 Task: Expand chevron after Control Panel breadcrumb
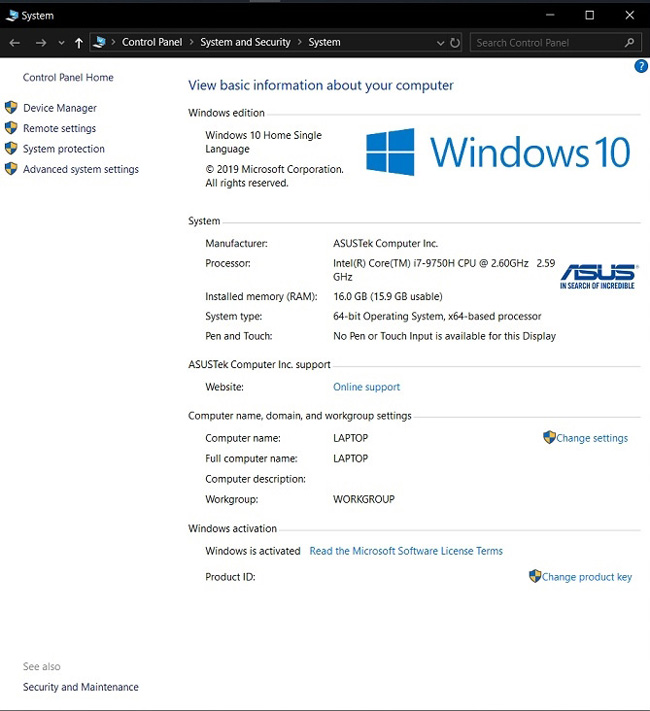pos(191,42)
